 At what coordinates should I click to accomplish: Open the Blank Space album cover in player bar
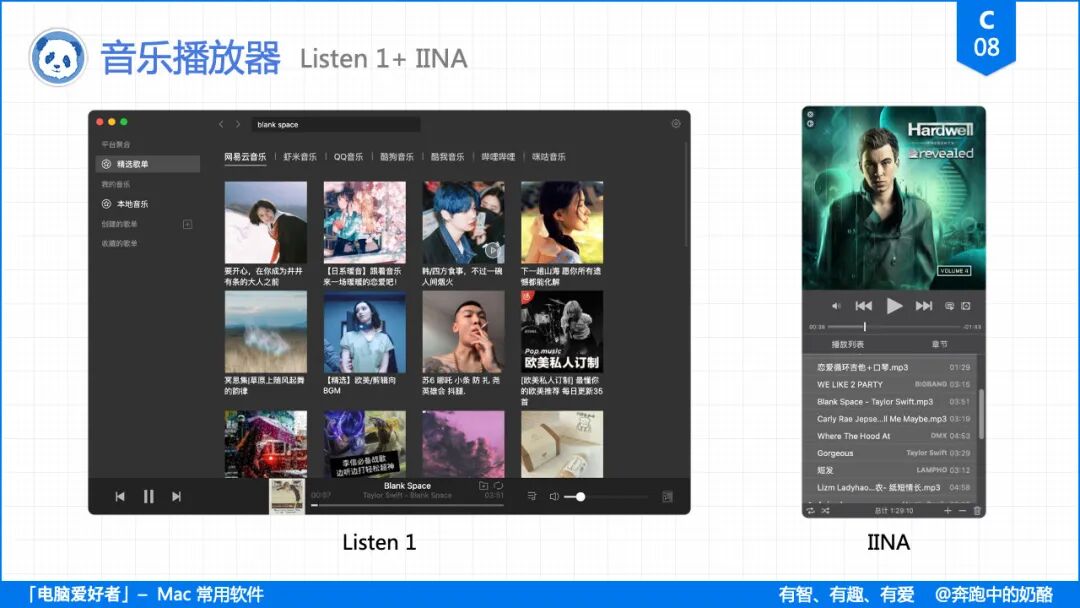(287, 496)
